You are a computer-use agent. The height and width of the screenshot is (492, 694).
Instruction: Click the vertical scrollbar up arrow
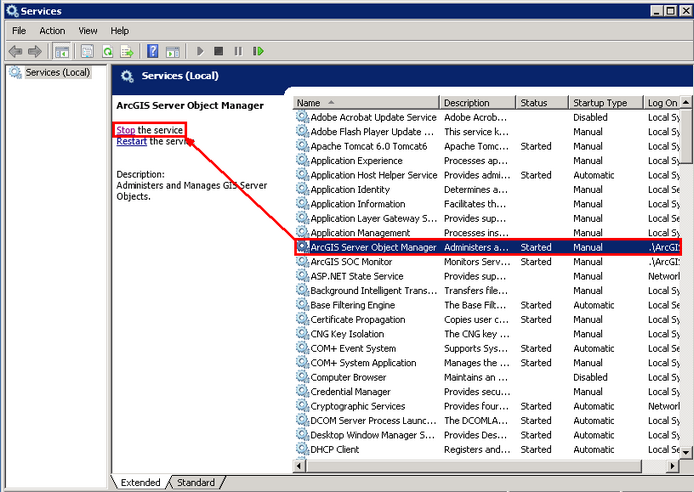coord(686,102)
